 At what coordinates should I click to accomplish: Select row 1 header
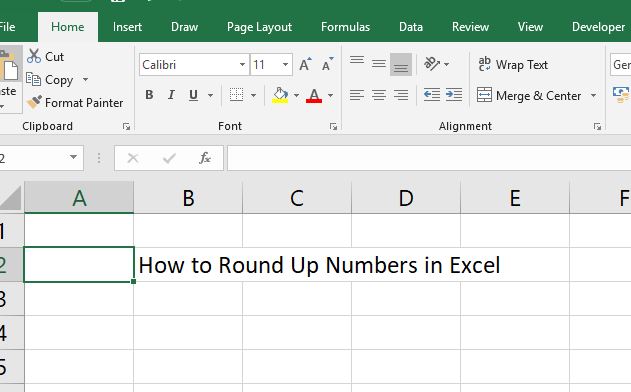(x=11, y=231)
